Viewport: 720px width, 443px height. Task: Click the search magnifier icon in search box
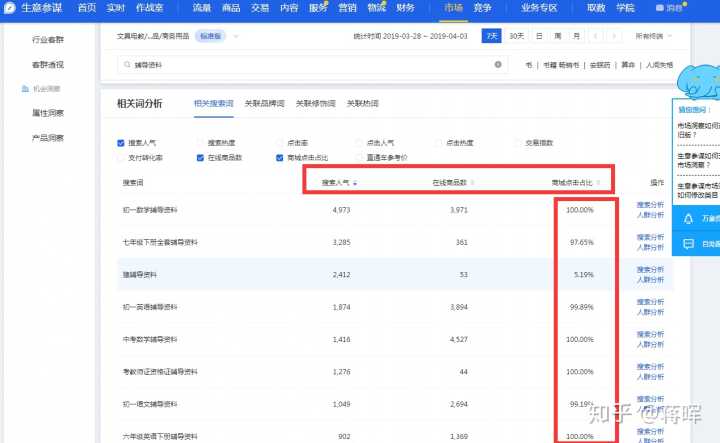coord(124,64)
